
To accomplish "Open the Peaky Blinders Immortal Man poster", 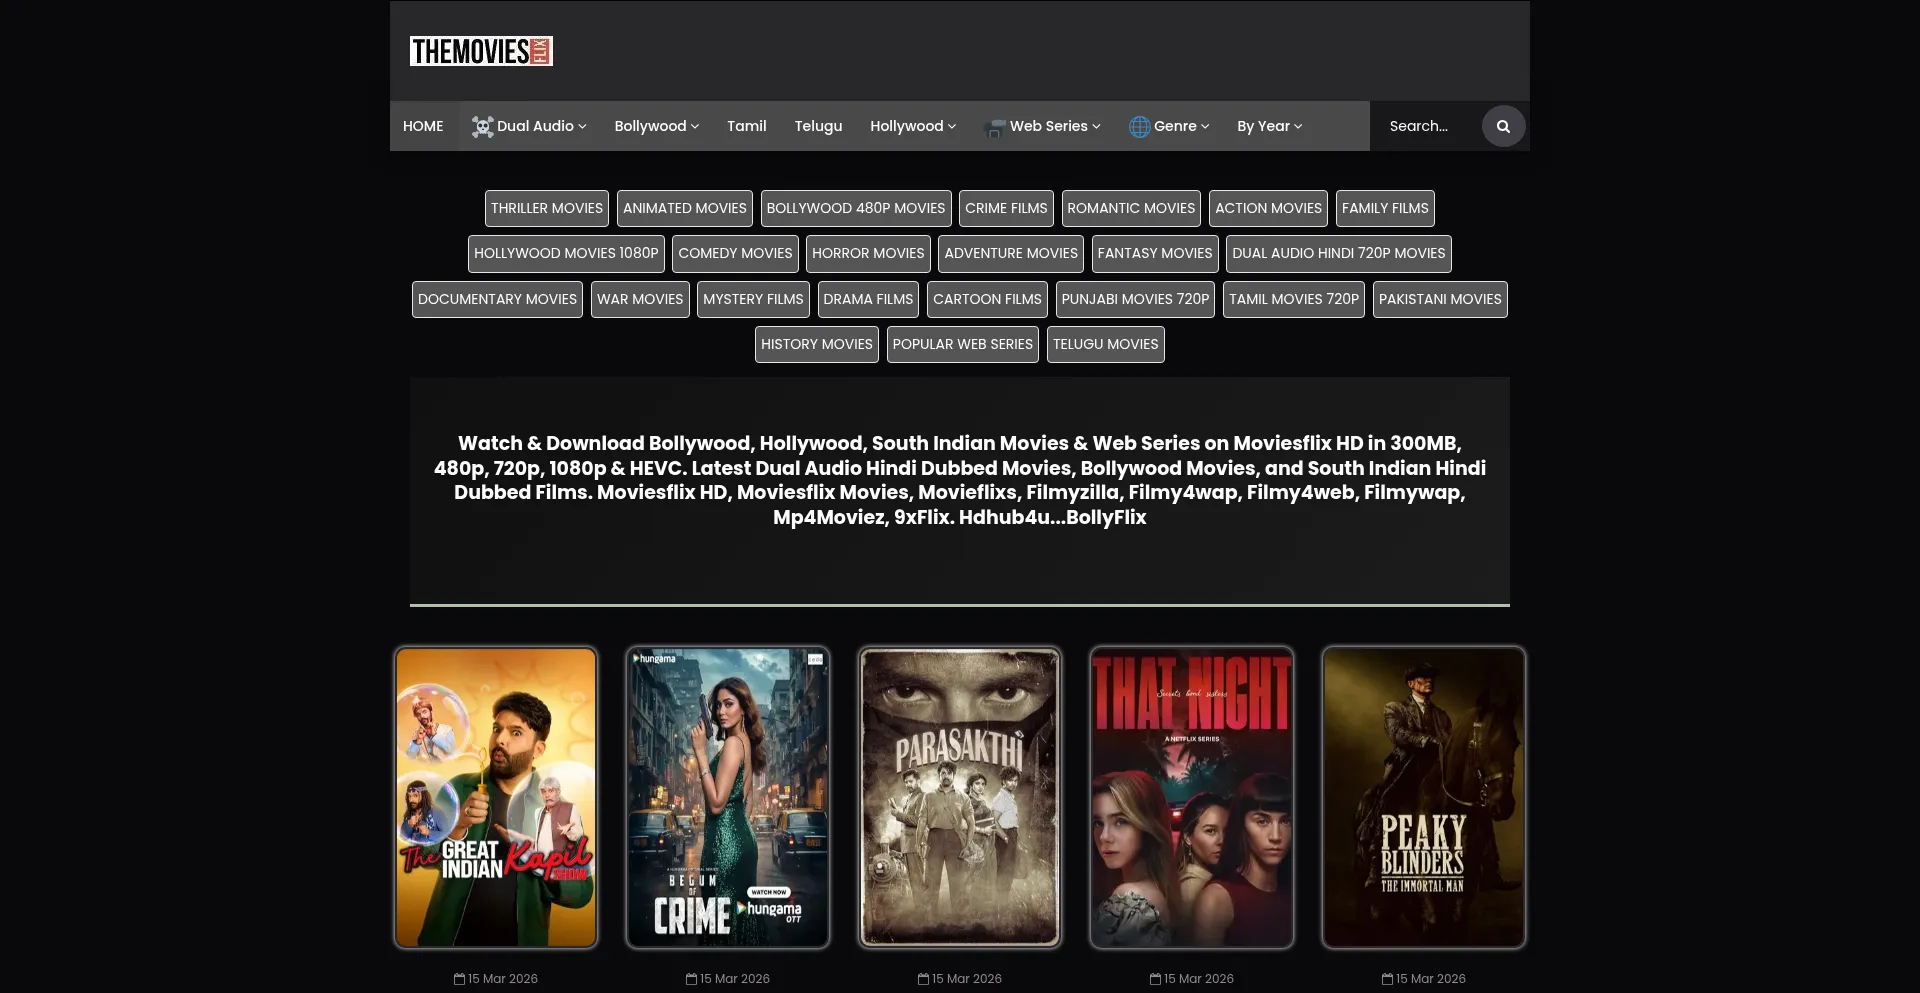I will (x=1424, y=797).
